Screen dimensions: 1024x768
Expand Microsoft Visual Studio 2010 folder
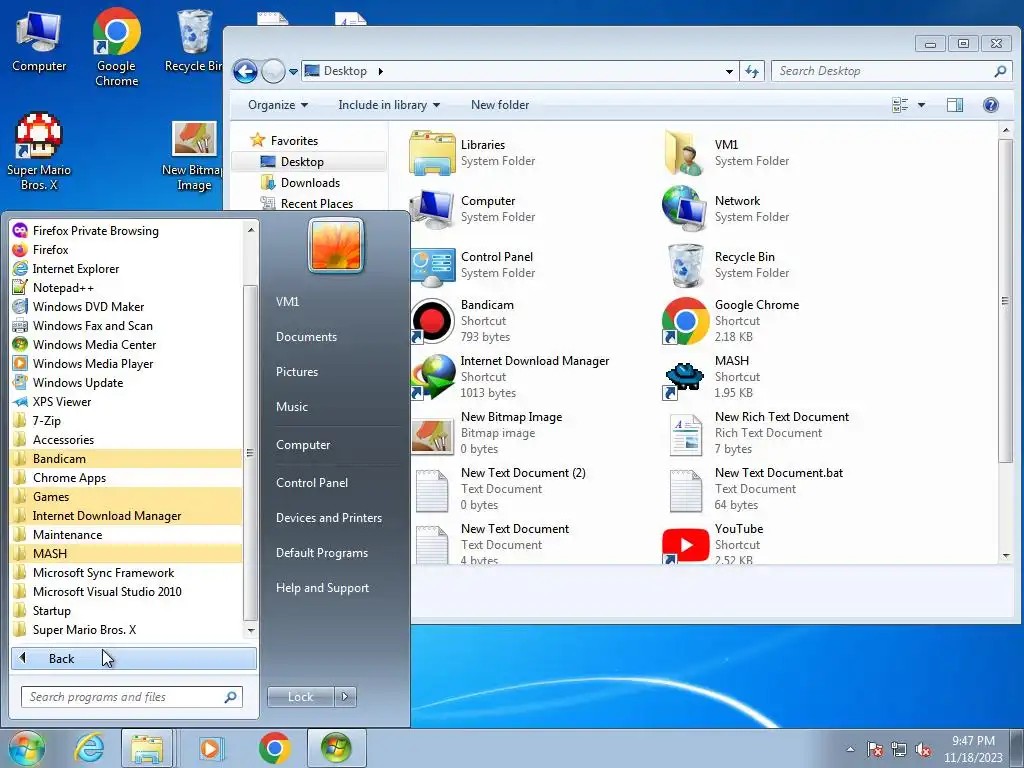click(126, 592)
